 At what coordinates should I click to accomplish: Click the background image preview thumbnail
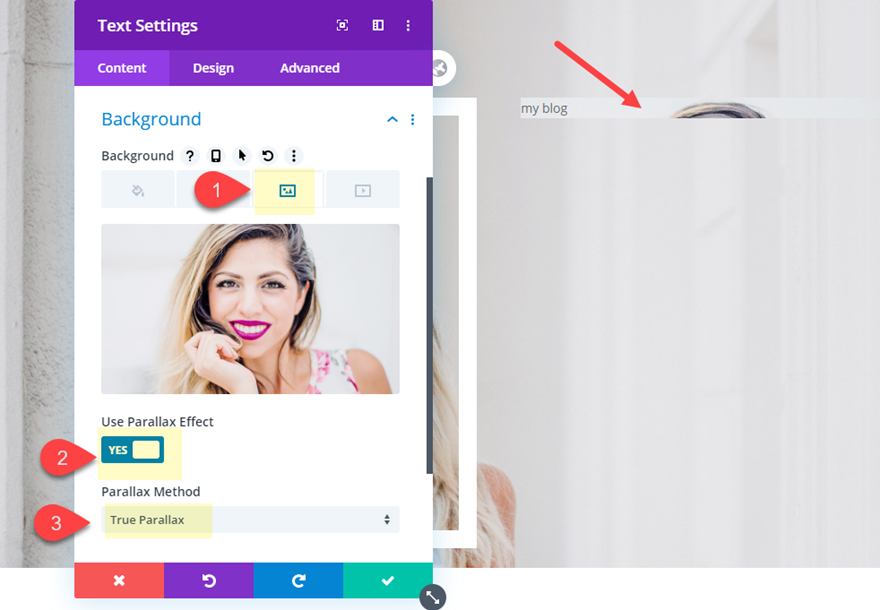[250, 309]
